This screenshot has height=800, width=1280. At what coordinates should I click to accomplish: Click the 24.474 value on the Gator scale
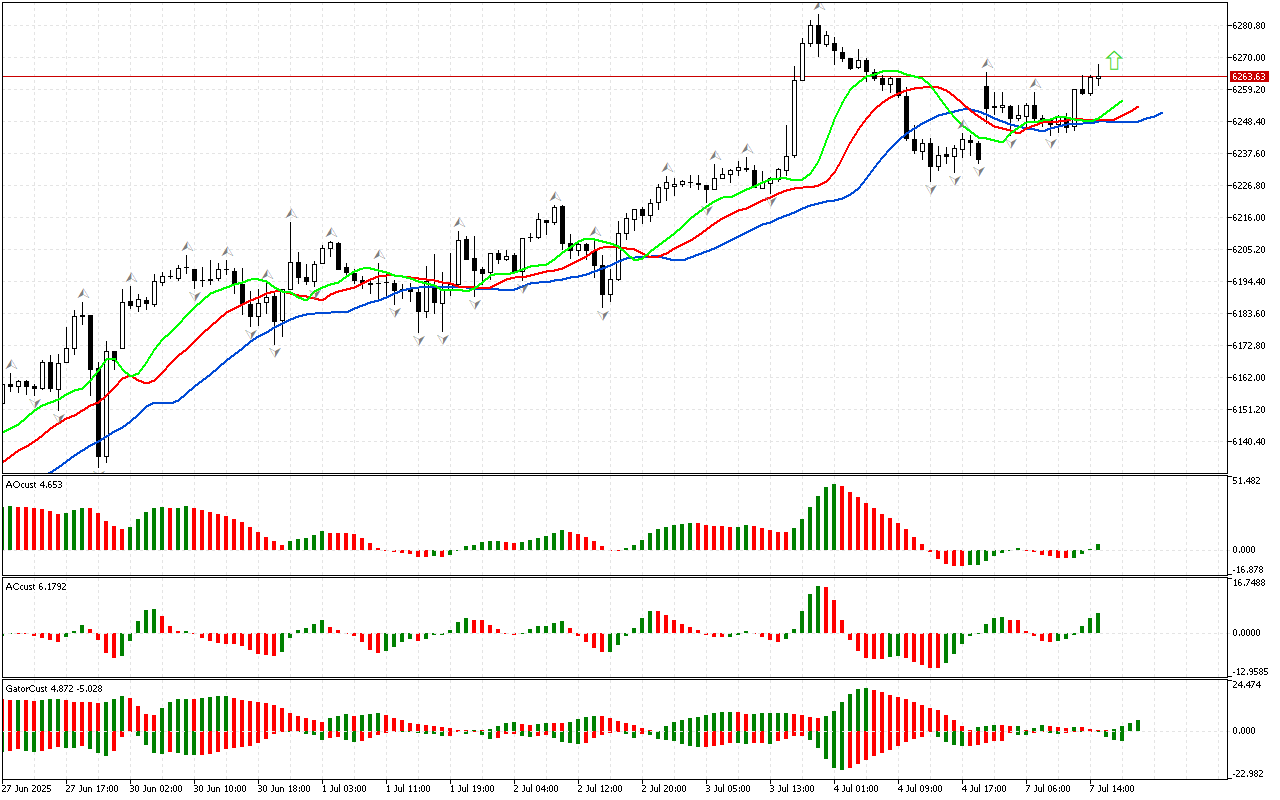pos(1247,686)
